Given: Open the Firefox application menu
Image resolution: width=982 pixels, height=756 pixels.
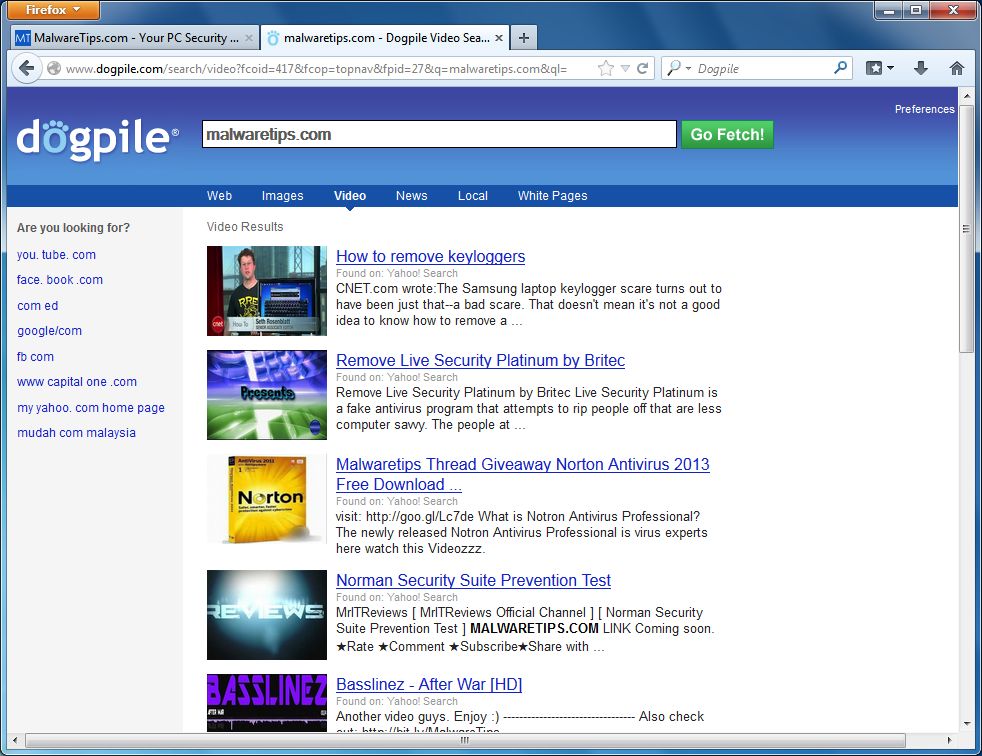Looking at the screenshot, I should tap(53, 10).
